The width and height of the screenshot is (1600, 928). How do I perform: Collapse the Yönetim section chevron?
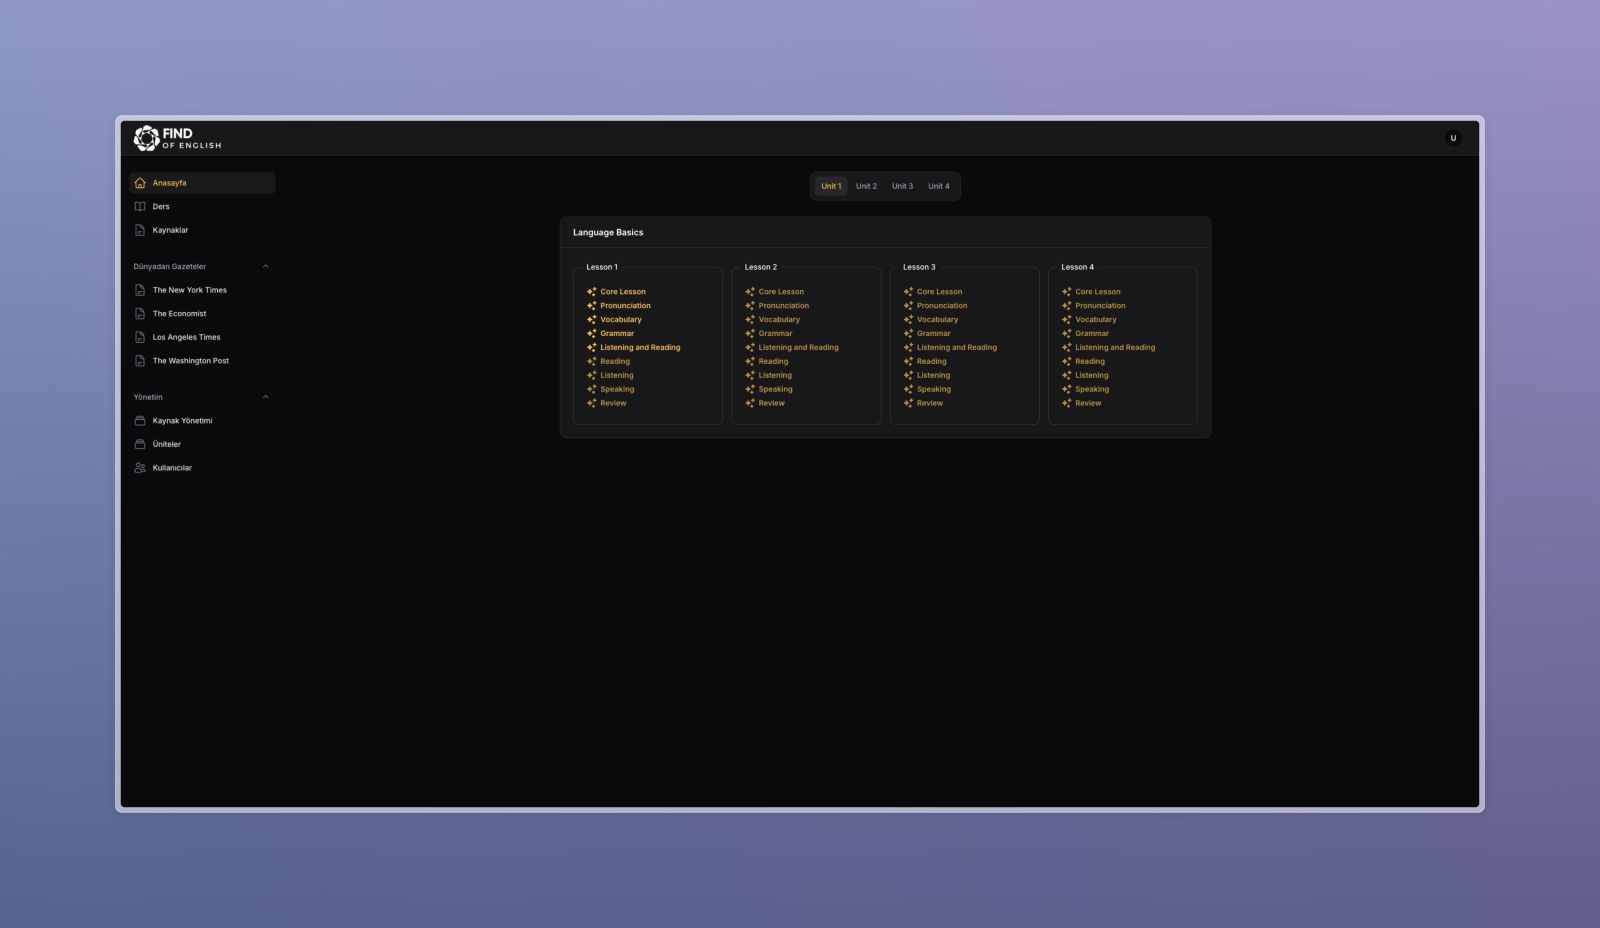(x=265, y=397)
